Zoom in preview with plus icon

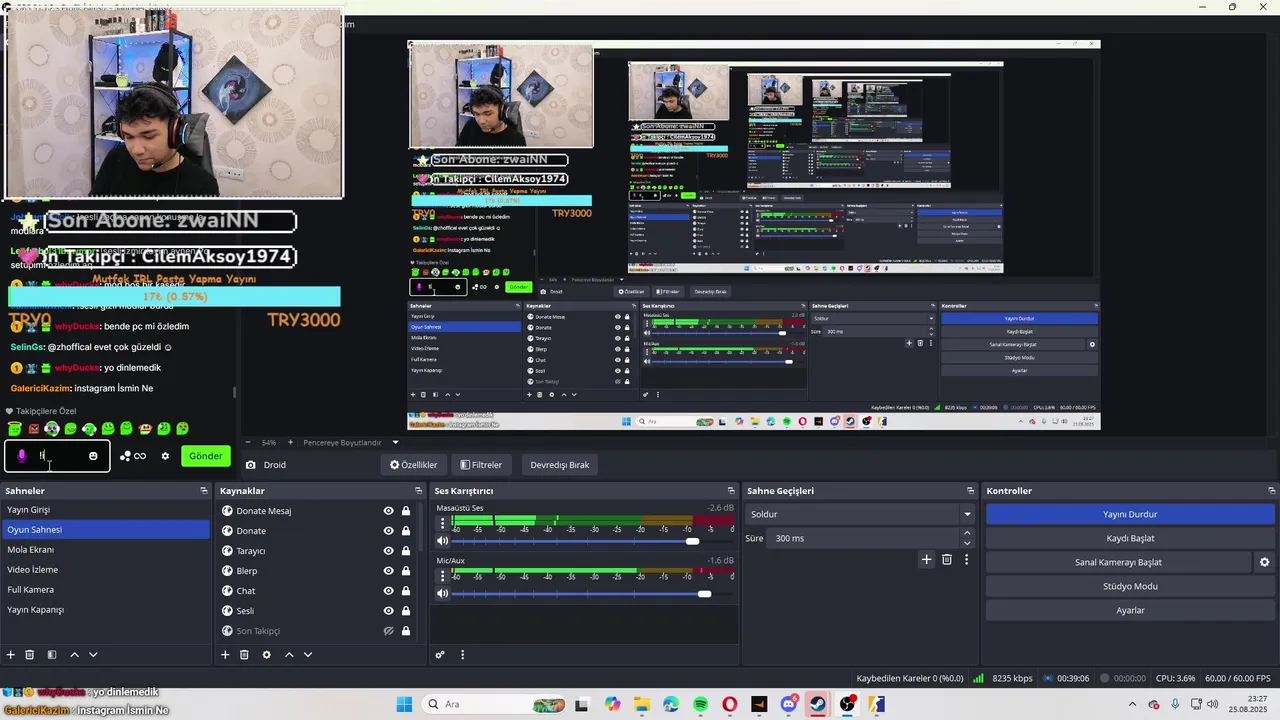click(x=291, y=442)
